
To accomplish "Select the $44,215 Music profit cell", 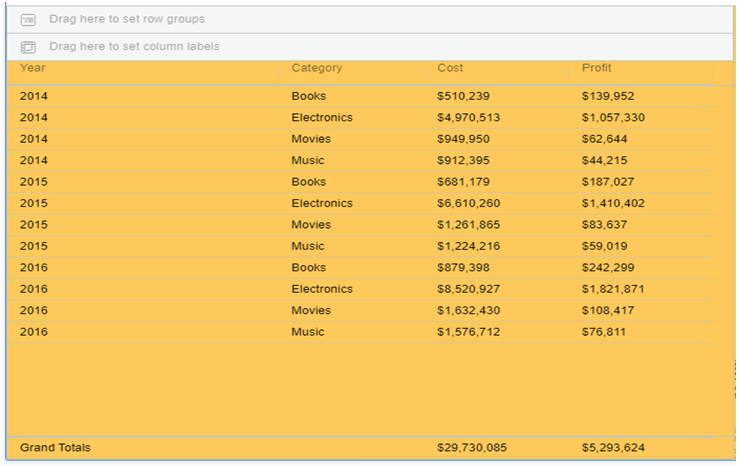I will [x=604, y=160].
